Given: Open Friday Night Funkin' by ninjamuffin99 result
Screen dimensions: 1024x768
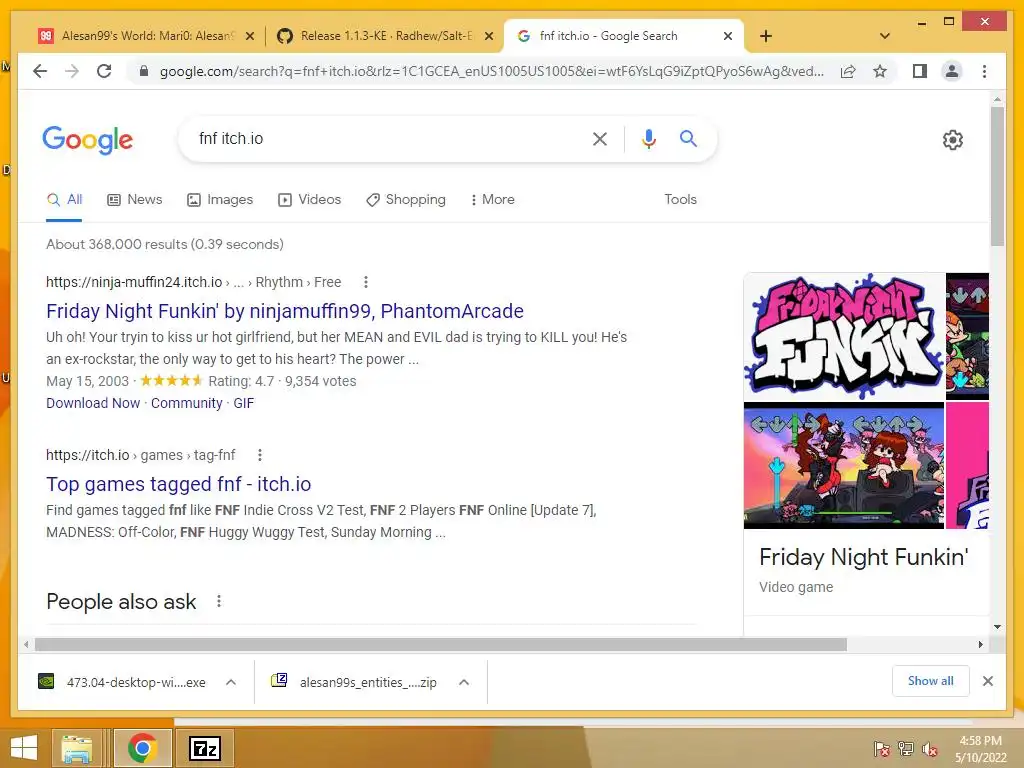Looking at the screenshot, I should pyautogui.click(x=285, y=311).
